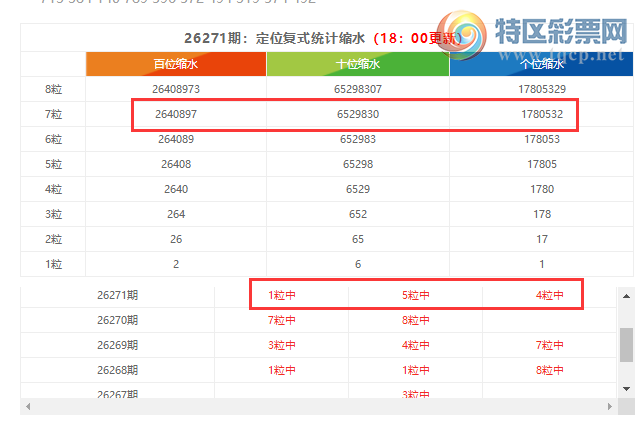Select the 十位缩水 column header
This screenshot has height=435, width=637.
pyautogui.click(x=358, y=64)
